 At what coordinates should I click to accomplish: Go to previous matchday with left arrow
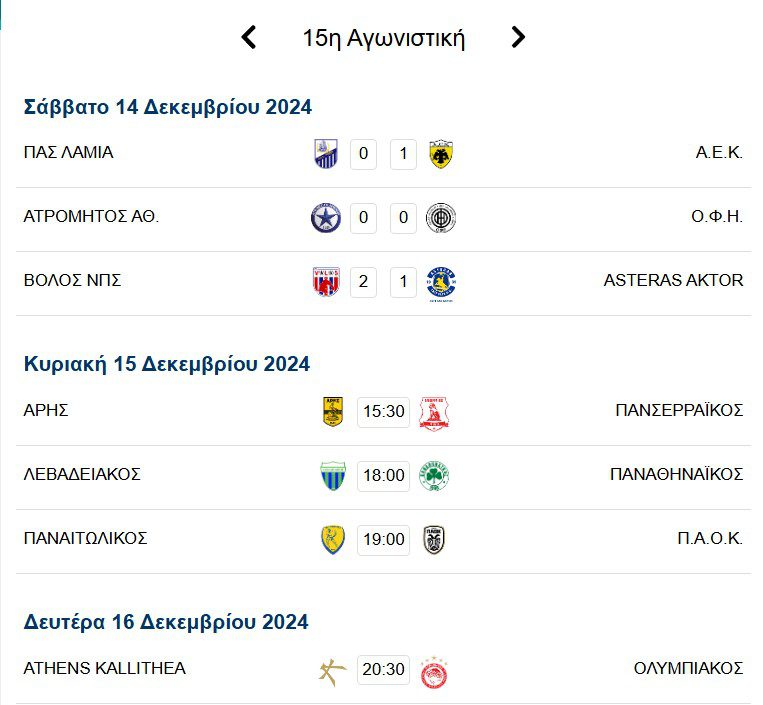point(249,38)
